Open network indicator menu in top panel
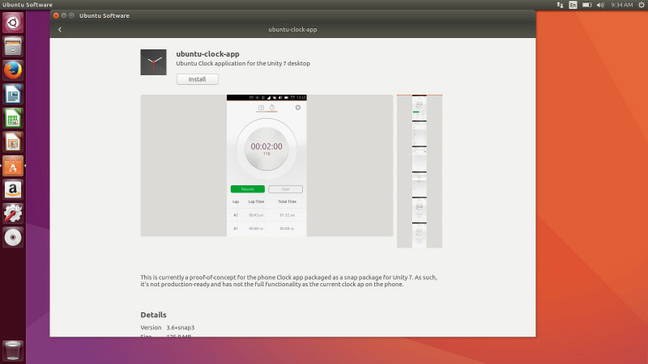 click(x=560, y=5)
